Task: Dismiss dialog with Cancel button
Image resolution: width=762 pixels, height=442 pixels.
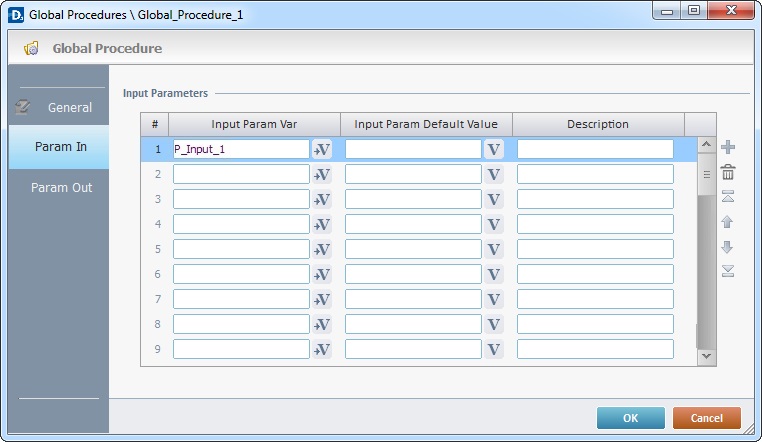Action: click(707, 418)
